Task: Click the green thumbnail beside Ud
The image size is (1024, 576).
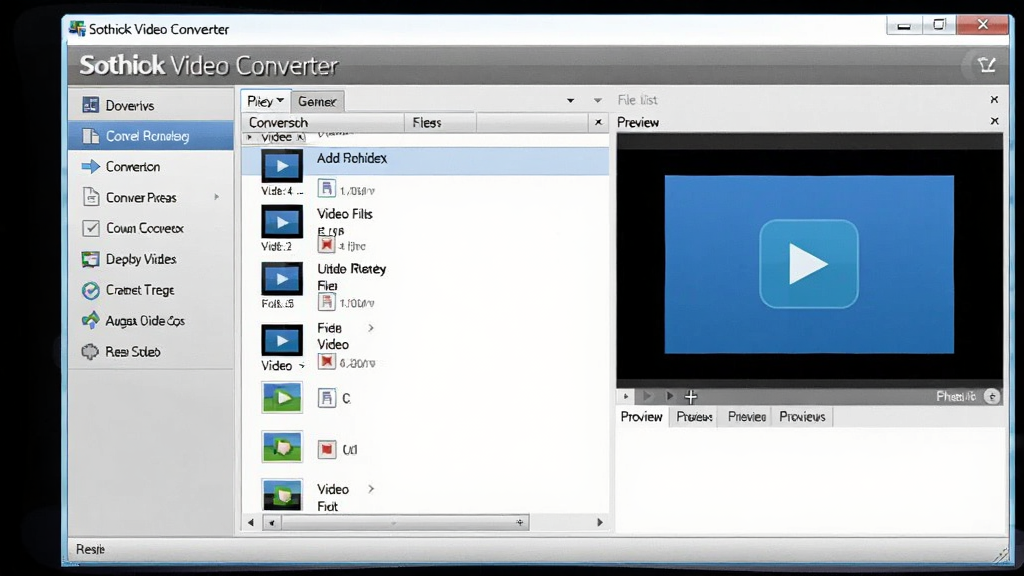Action: tap(282, 447)
